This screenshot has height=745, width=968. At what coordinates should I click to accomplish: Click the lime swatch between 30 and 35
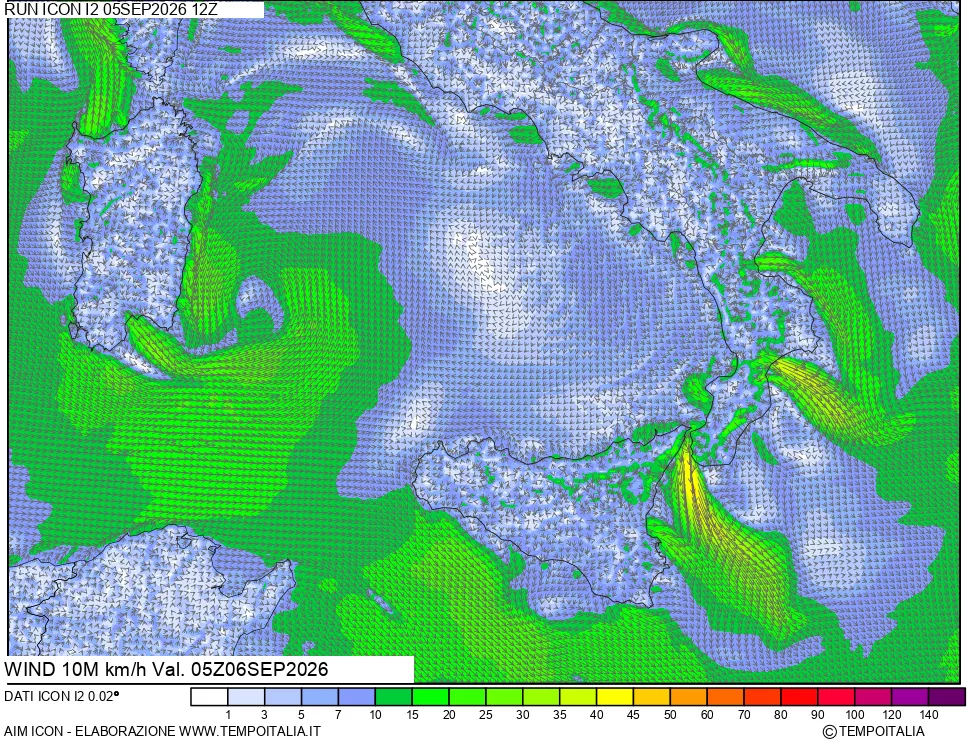coord(541,697)
